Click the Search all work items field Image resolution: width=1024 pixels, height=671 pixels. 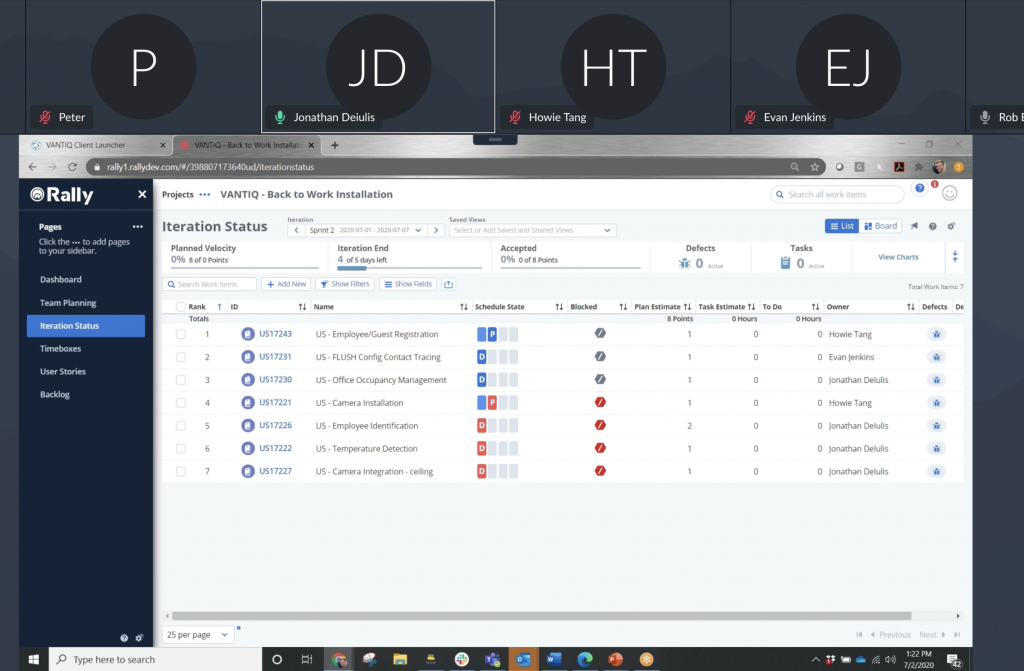(x=837, y=194)
